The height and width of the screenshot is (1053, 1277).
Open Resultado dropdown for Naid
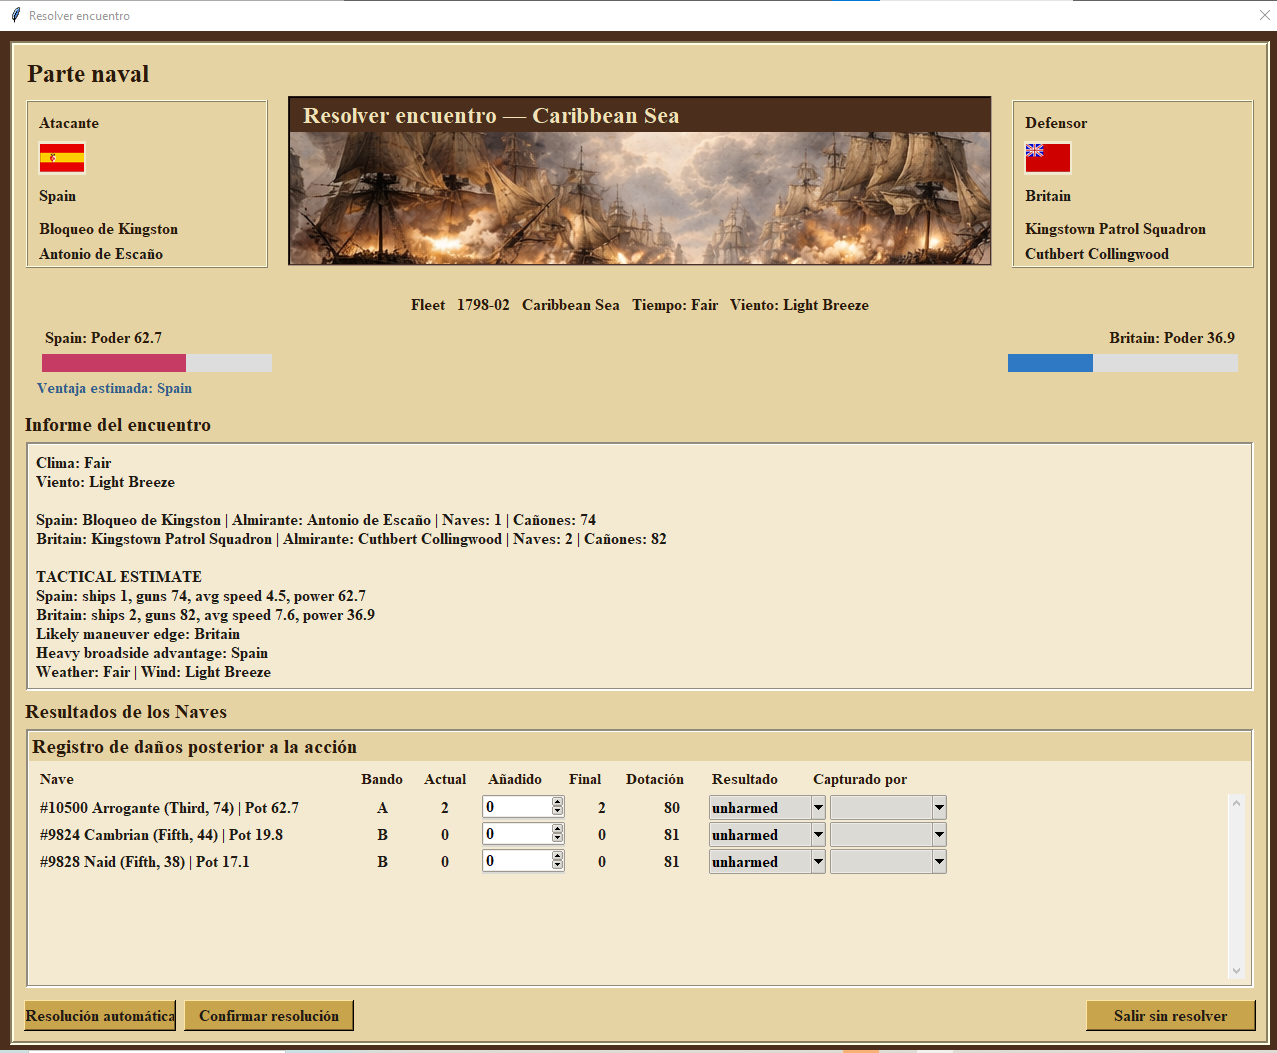point(818,862)
